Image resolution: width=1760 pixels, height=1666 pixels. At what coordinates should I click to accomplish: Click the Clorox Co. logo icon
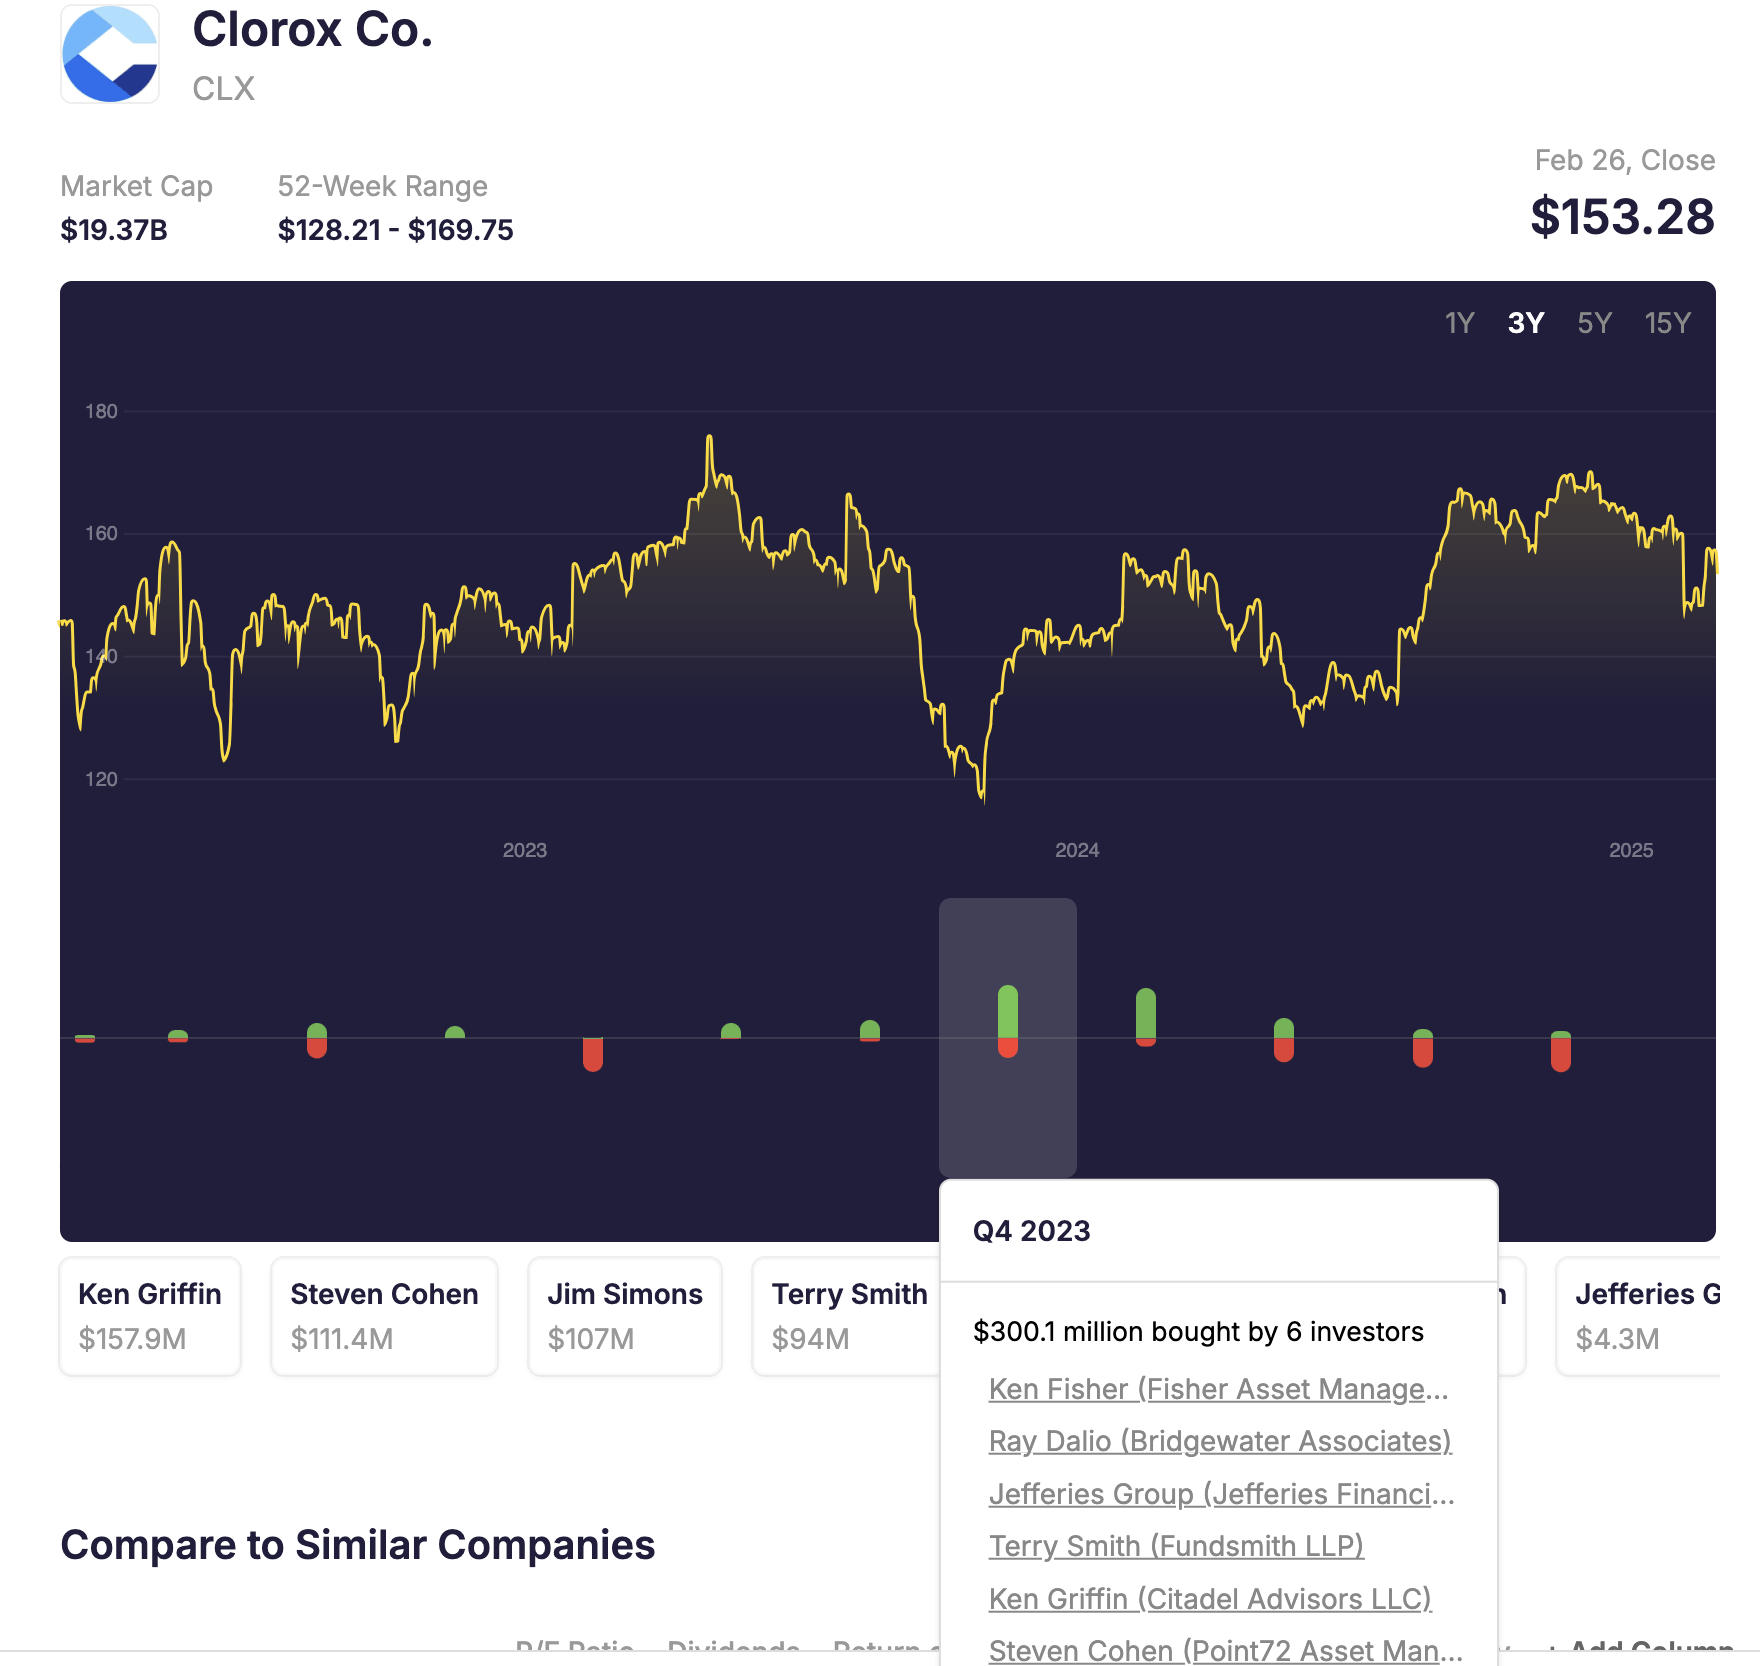[x=110, y=54]
